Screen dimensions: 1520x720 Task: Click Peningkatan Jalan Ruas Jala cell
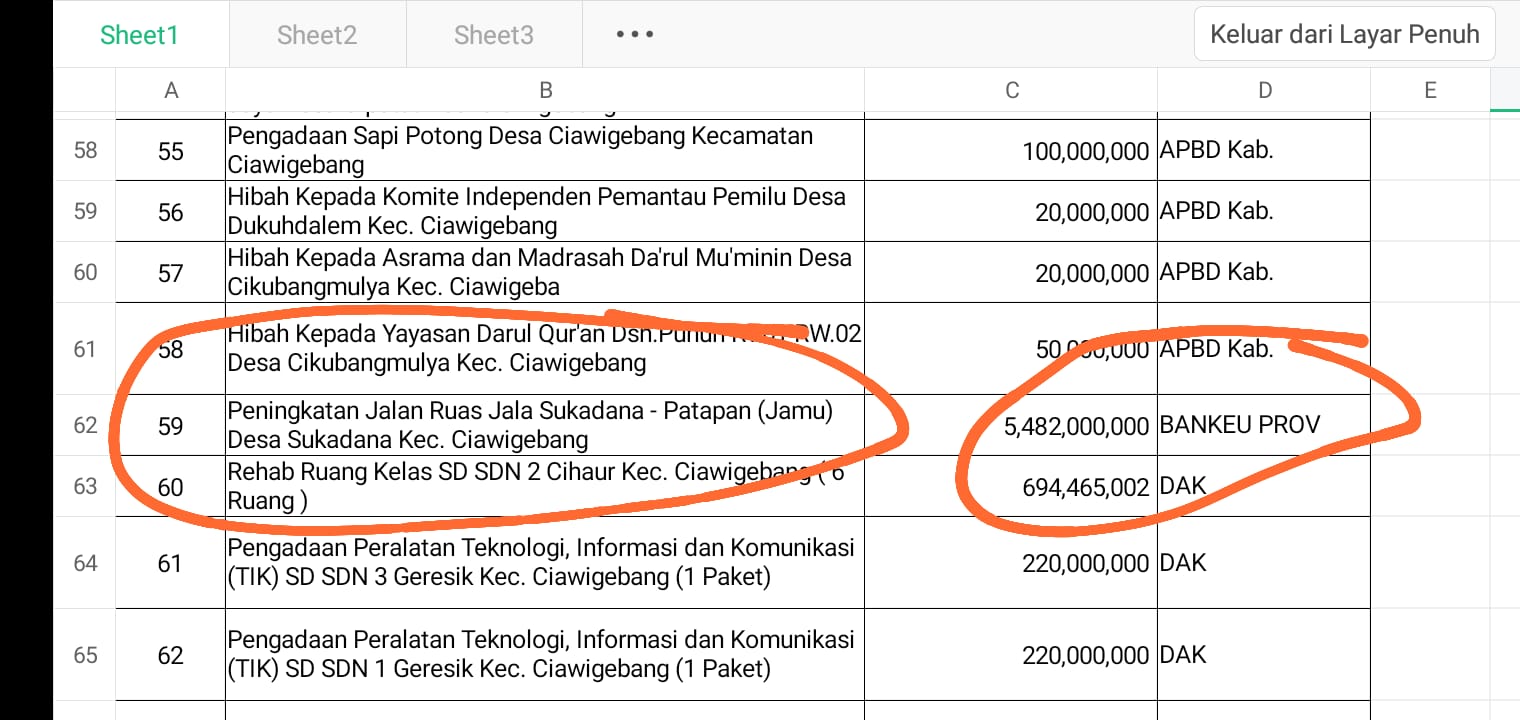[x=545, y=425]
